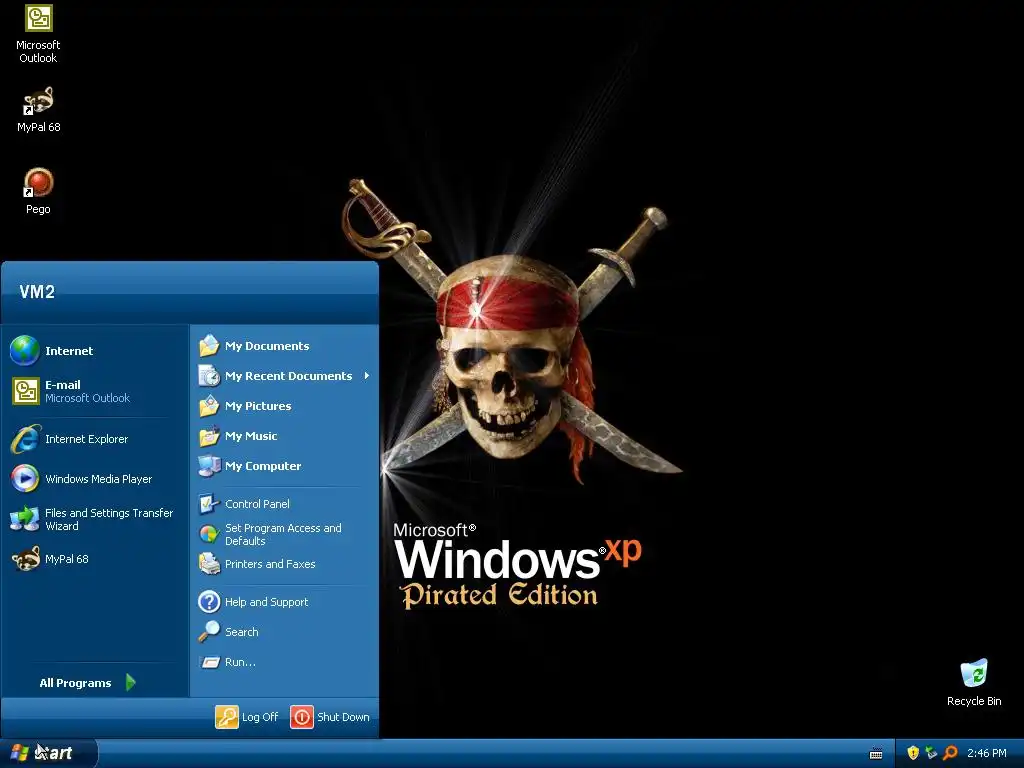Open the My Music folder icon
The width and height of the screenshot is (1024, 768).
[x=209, y=436]
